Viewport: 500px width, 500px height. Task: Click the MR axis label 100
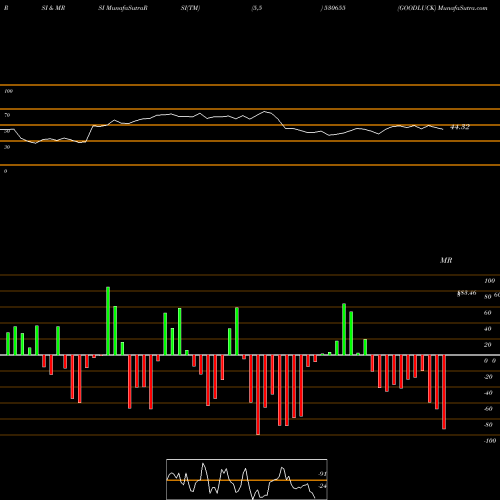pos(489,281)
